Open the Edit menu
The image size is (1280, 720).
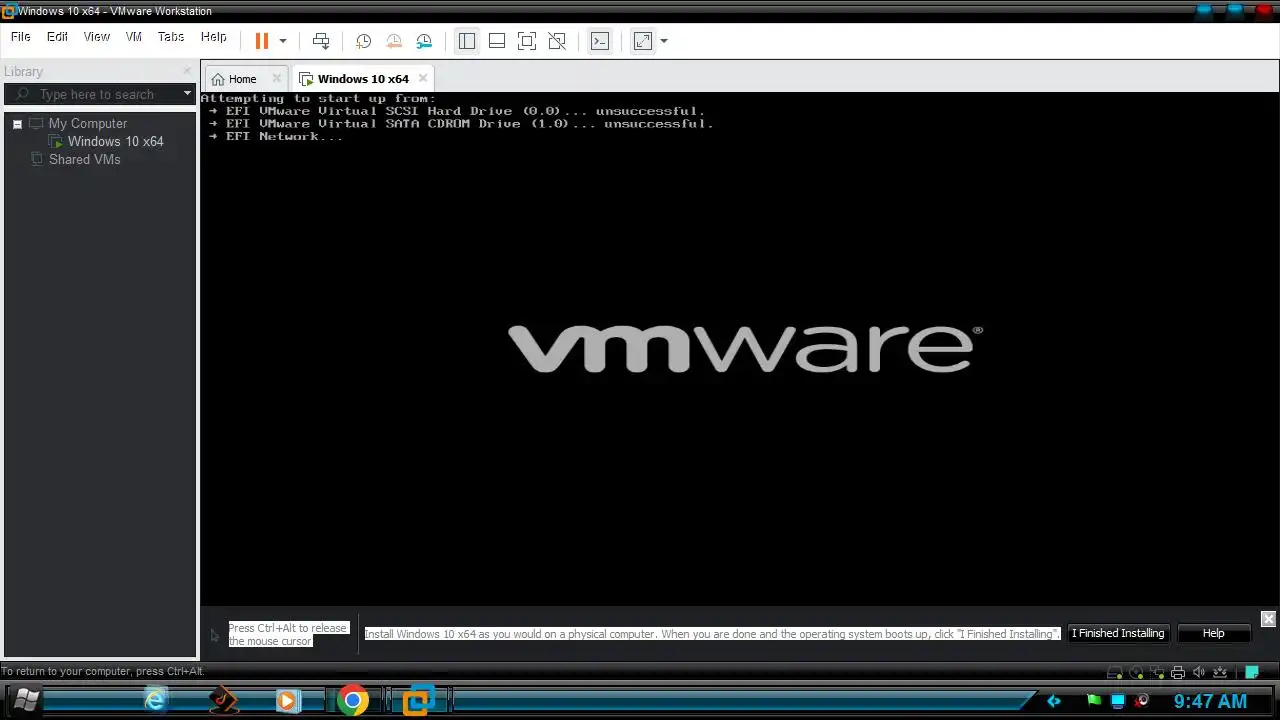point(58,37)
